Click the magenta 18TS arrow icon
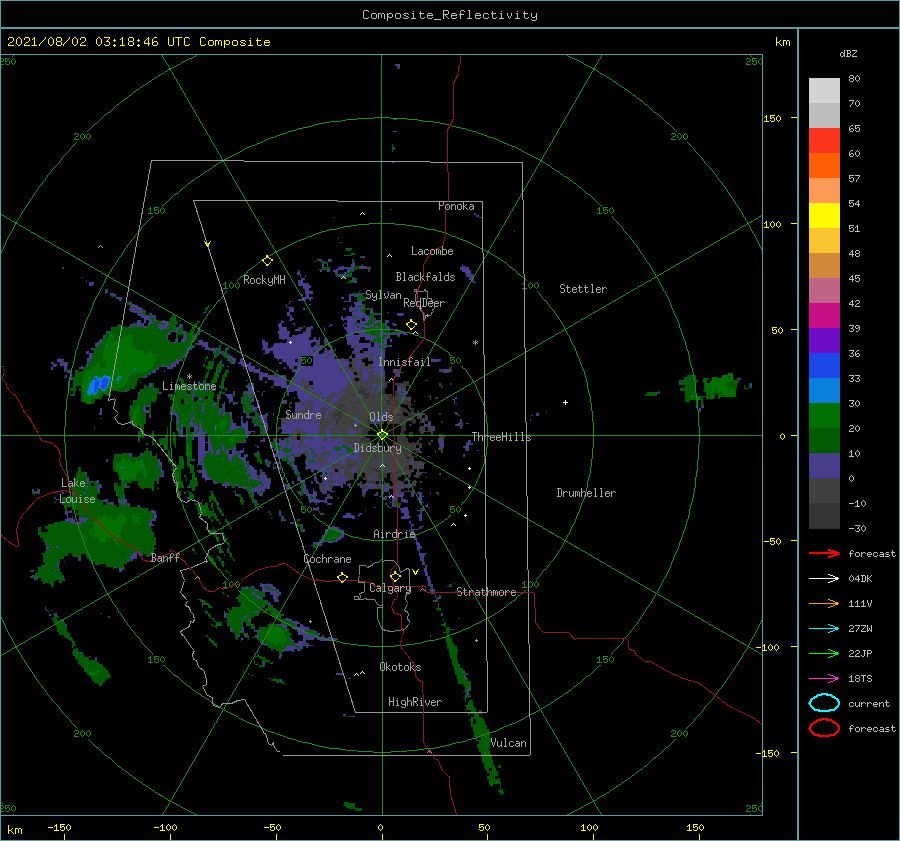 (824, 679)
